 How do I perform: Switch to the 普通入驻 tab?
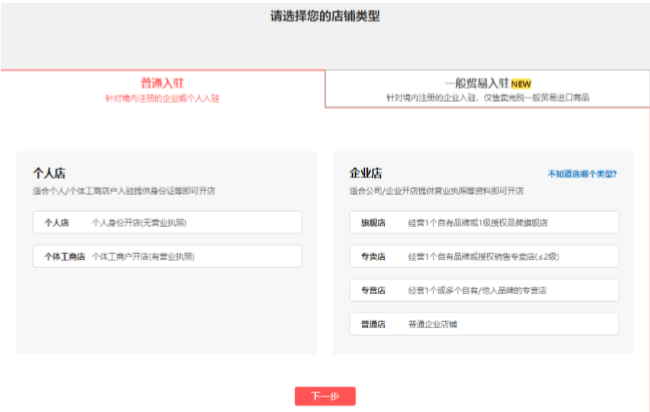(x=162, y=89)
